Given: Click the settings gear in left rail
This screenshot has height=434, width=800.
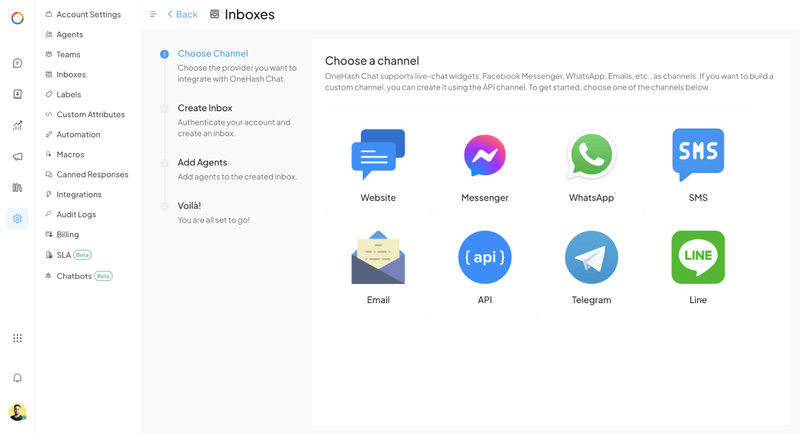Looking at the screenshot, I should click(x=17, y=218).
